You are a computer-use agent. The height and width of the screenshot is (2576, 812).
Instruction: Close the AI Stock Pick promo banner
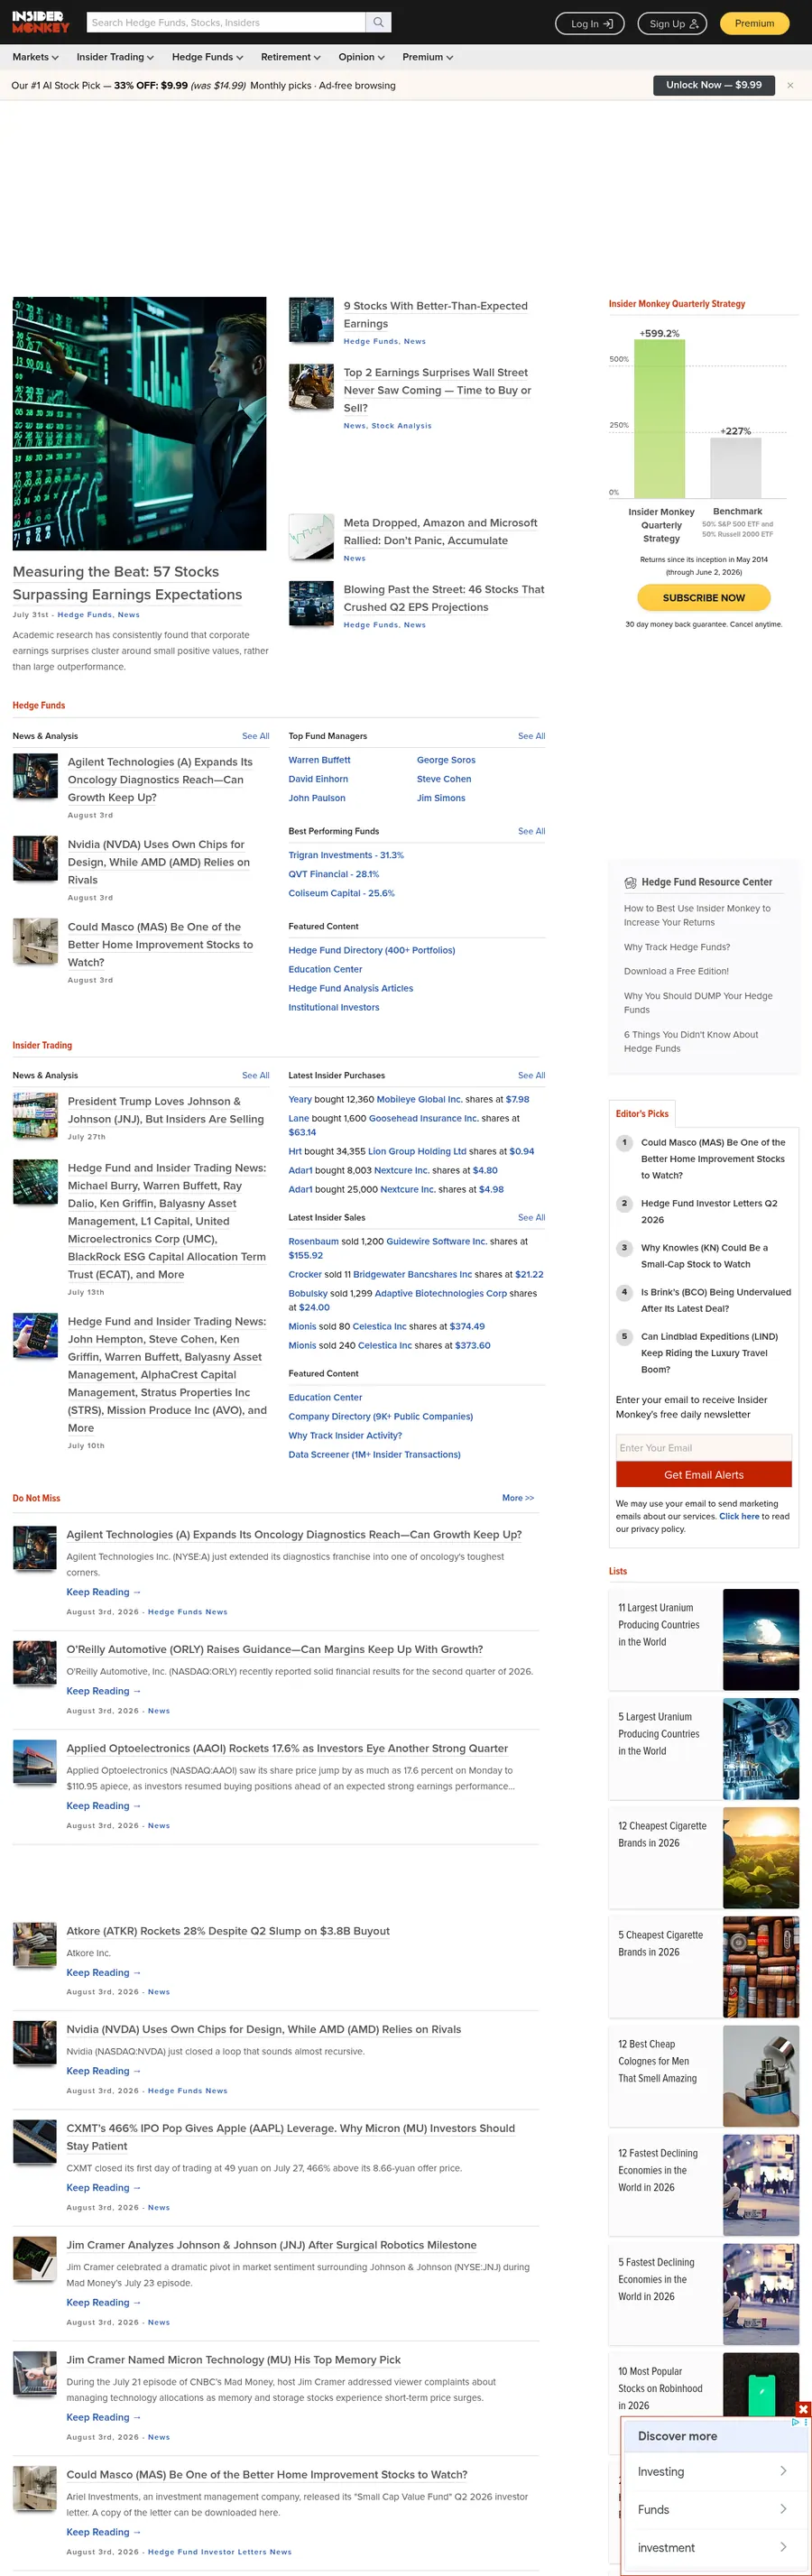coord(790,85)
